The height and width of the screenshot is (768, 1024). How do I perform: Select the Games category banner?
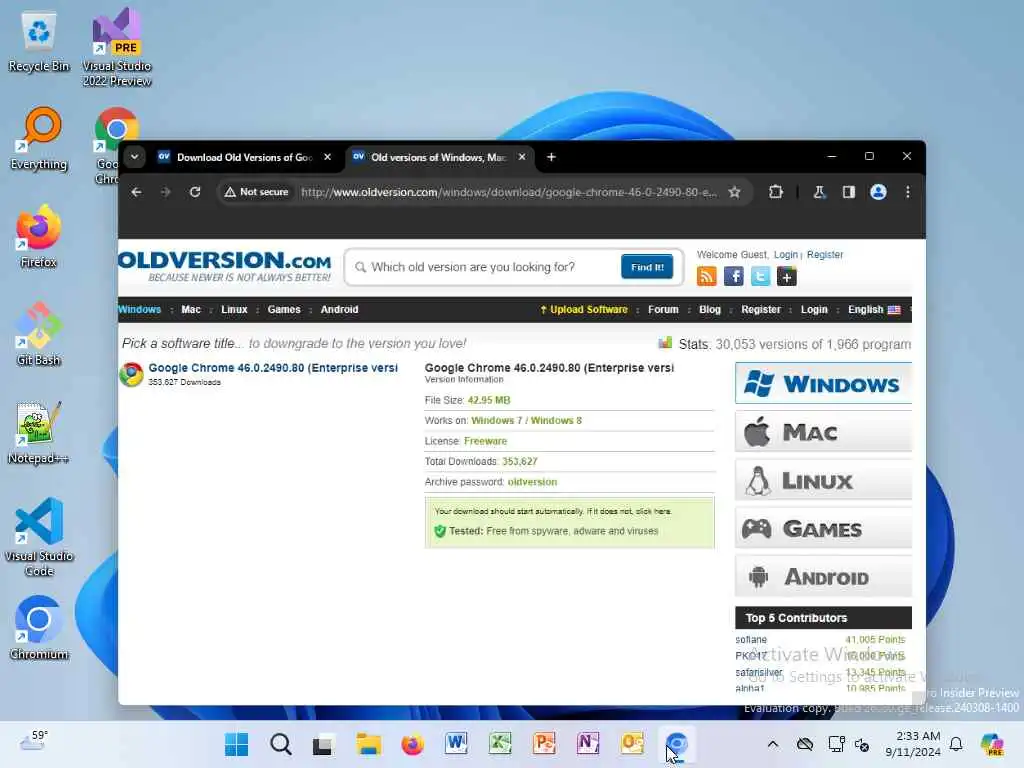tap(823, 528)
